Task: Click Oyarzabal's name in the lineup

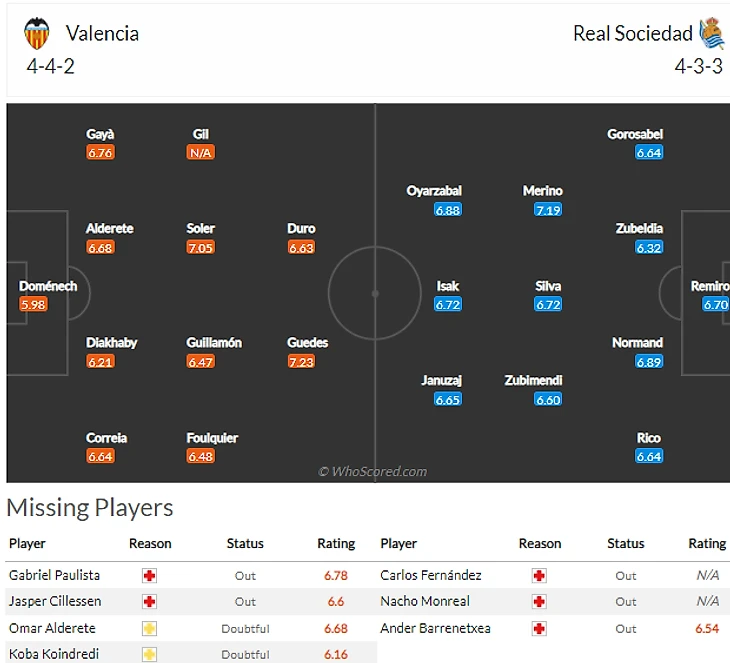Action: pyautogui.click(x=434, y=191)
